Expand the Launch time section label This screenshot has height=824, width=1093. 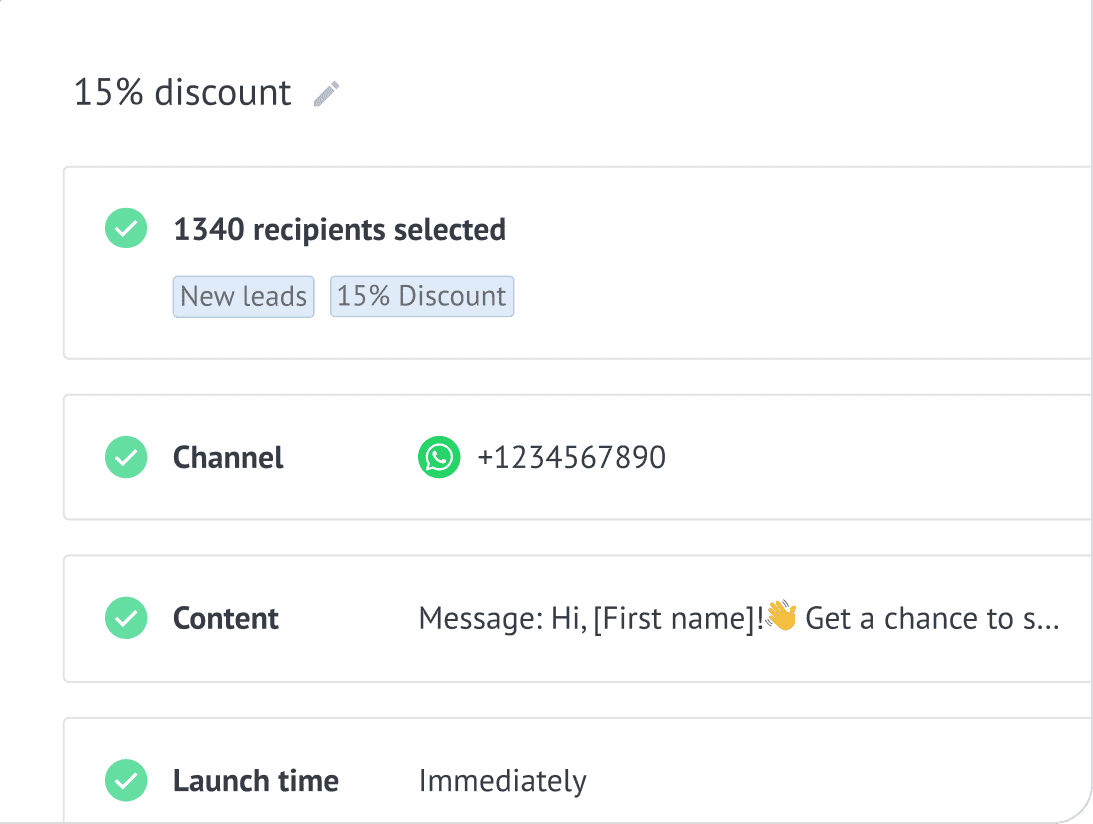pyautogui.click(x=256, y=781)
